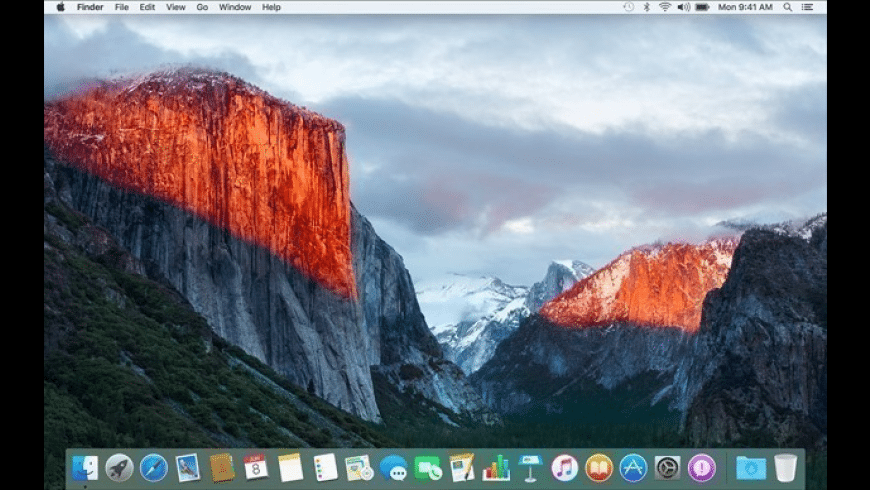Open the Wi-Fi status menu
This screenshot has height=490, width=870.
(665, 7)
